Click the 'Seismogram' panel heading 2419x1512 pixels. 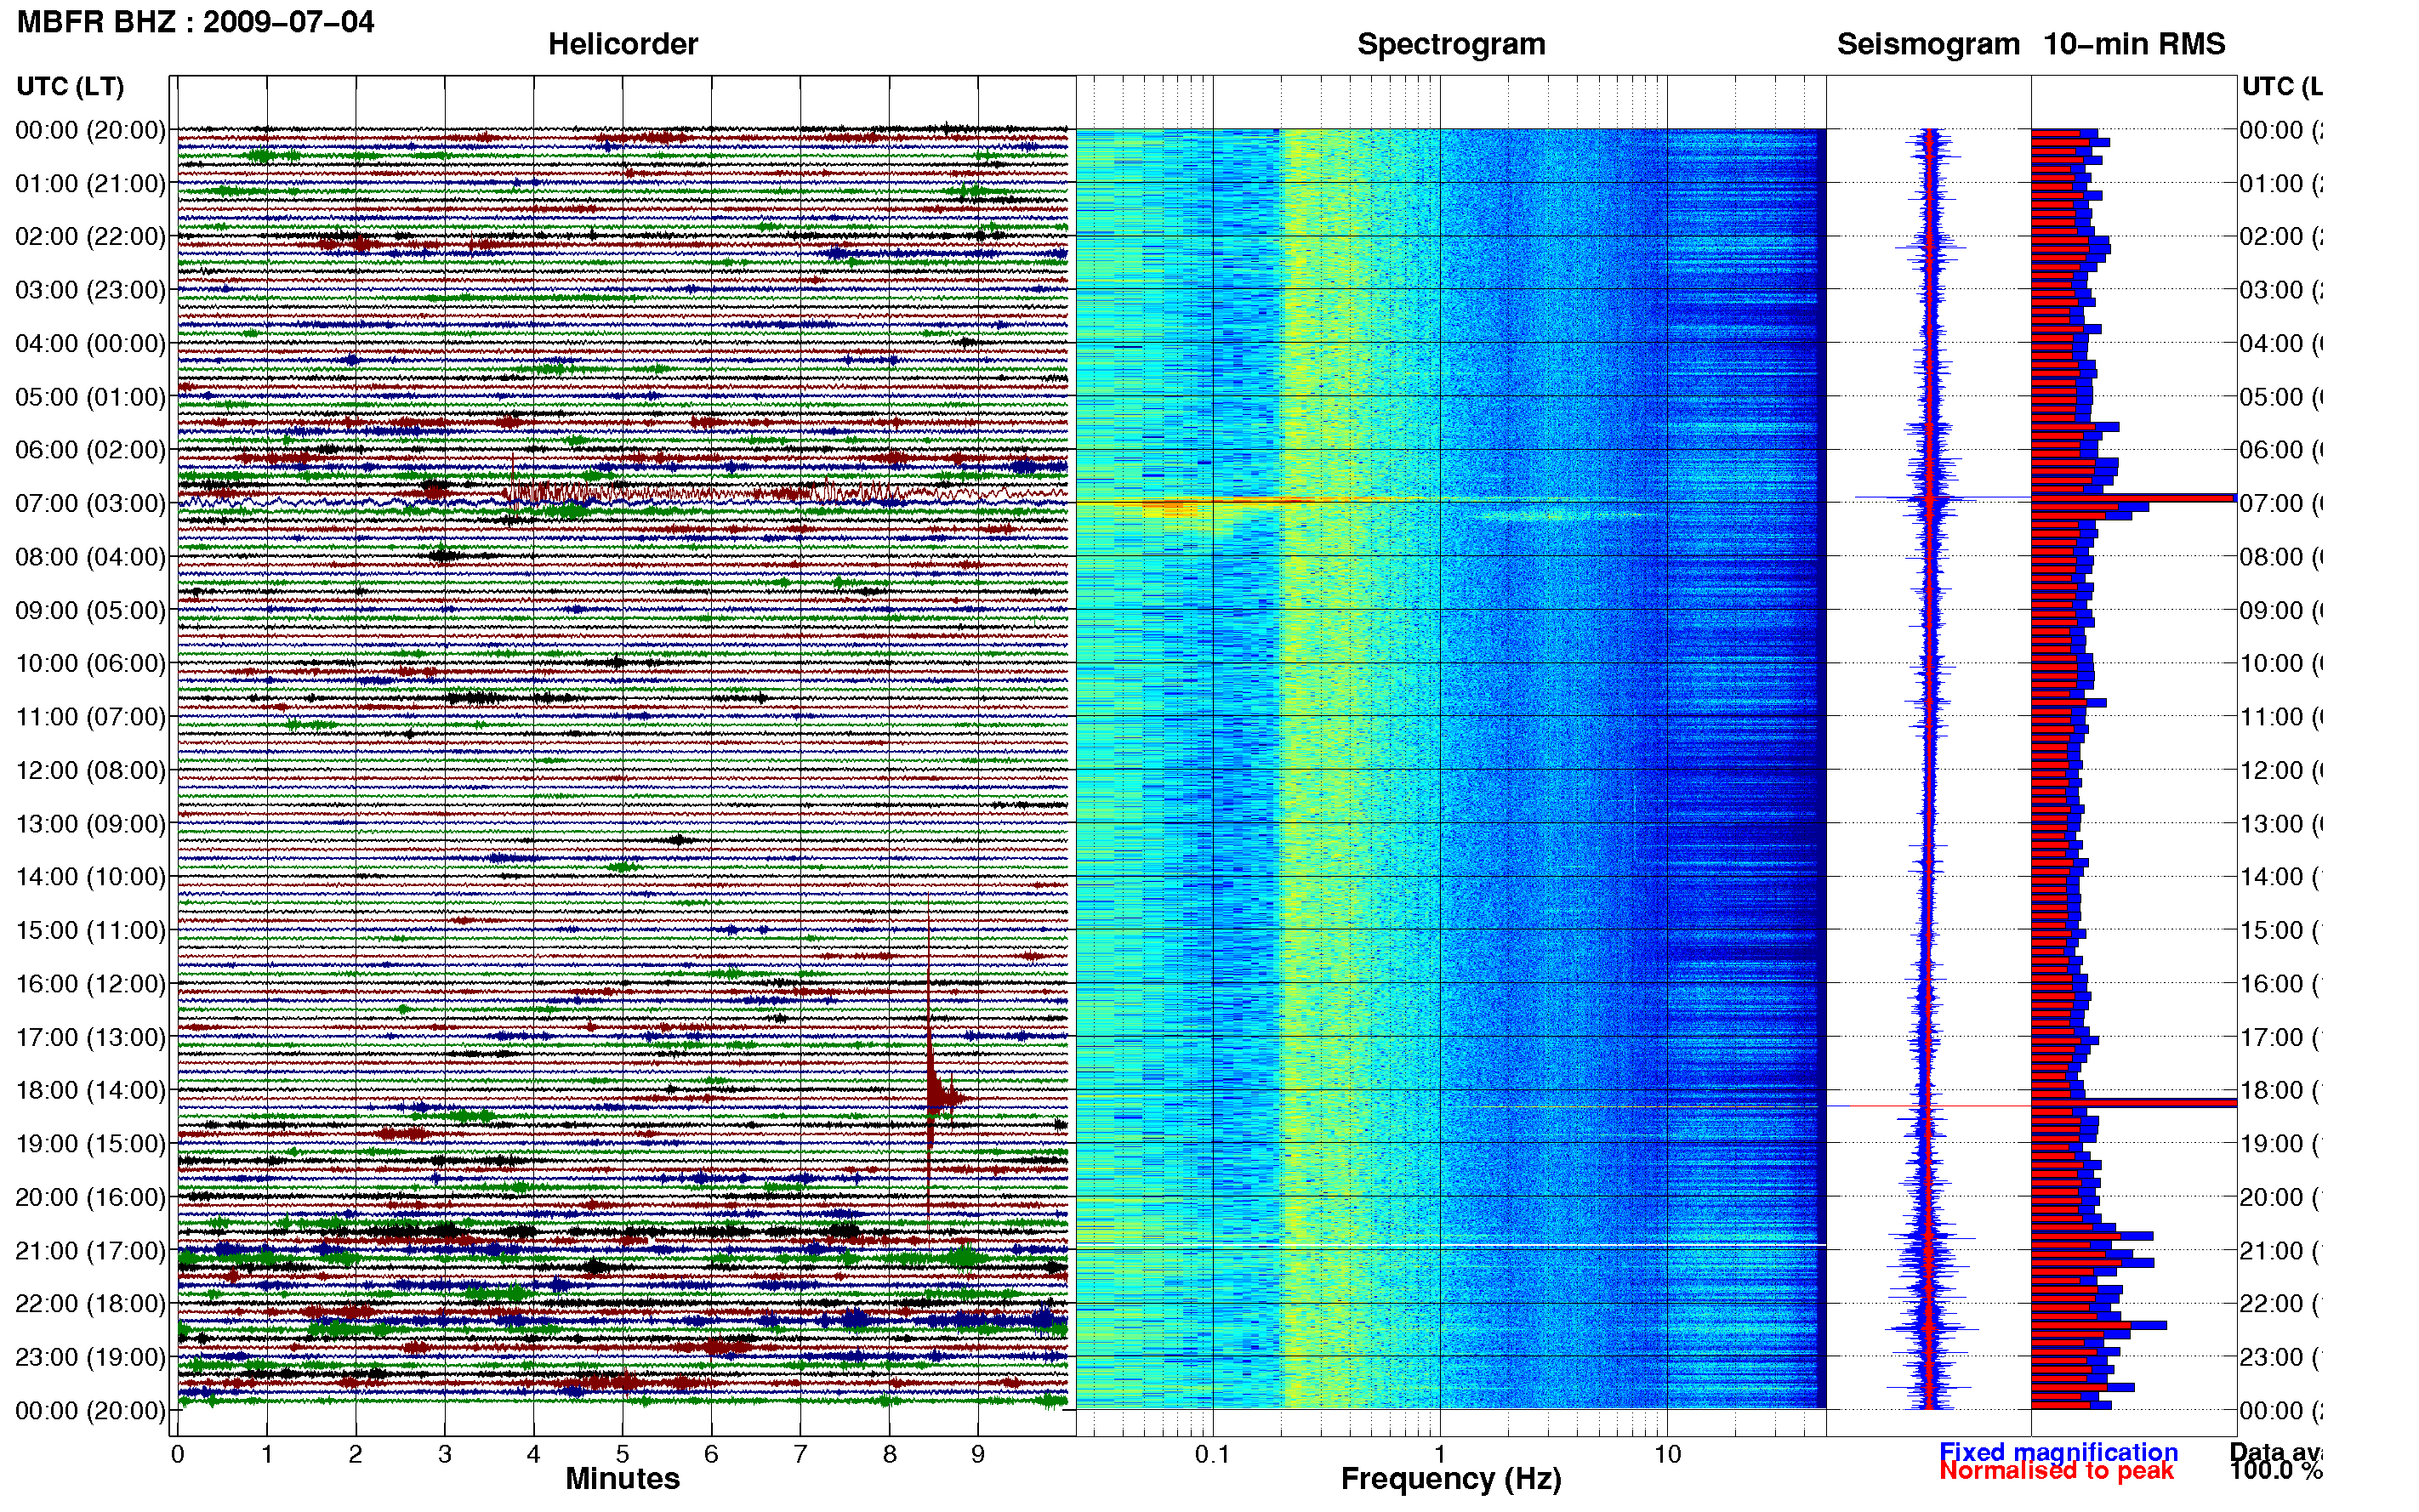point(1928,44)
